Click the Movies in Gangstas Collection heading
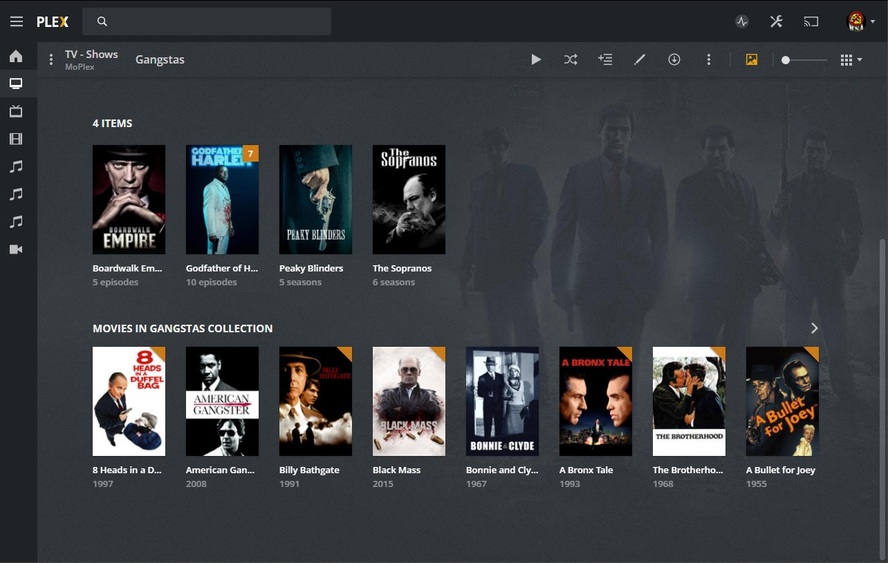 click(182, 329)
